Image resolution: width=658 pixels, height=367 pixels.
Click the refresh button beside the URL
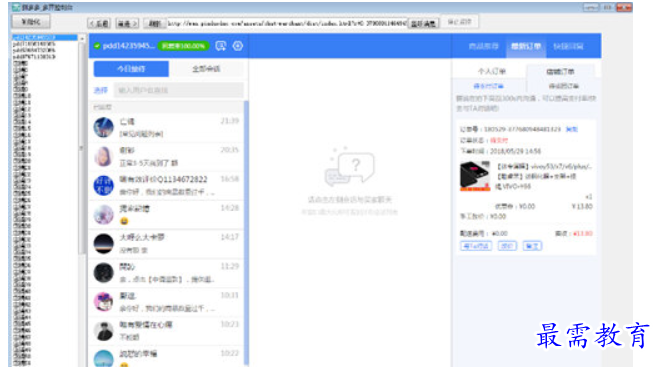[x=154, y=23]
